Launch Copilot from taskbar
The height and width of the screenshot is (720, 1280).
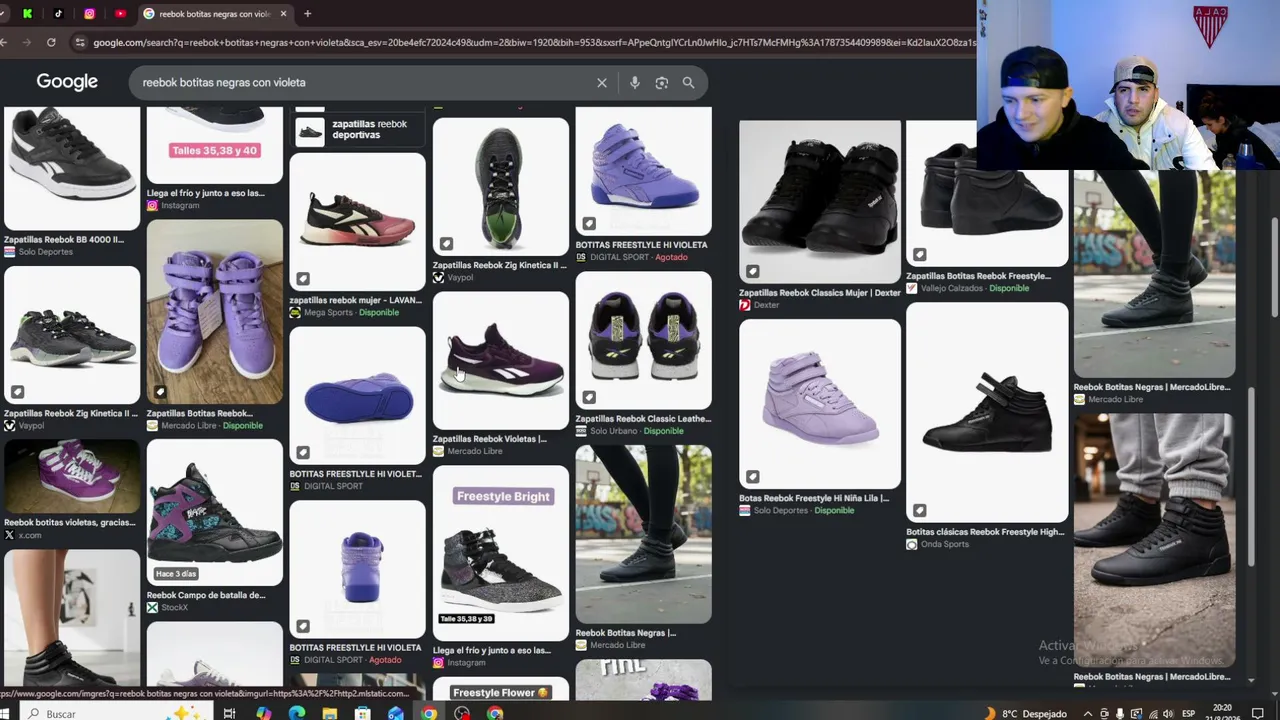pos(263,713)
